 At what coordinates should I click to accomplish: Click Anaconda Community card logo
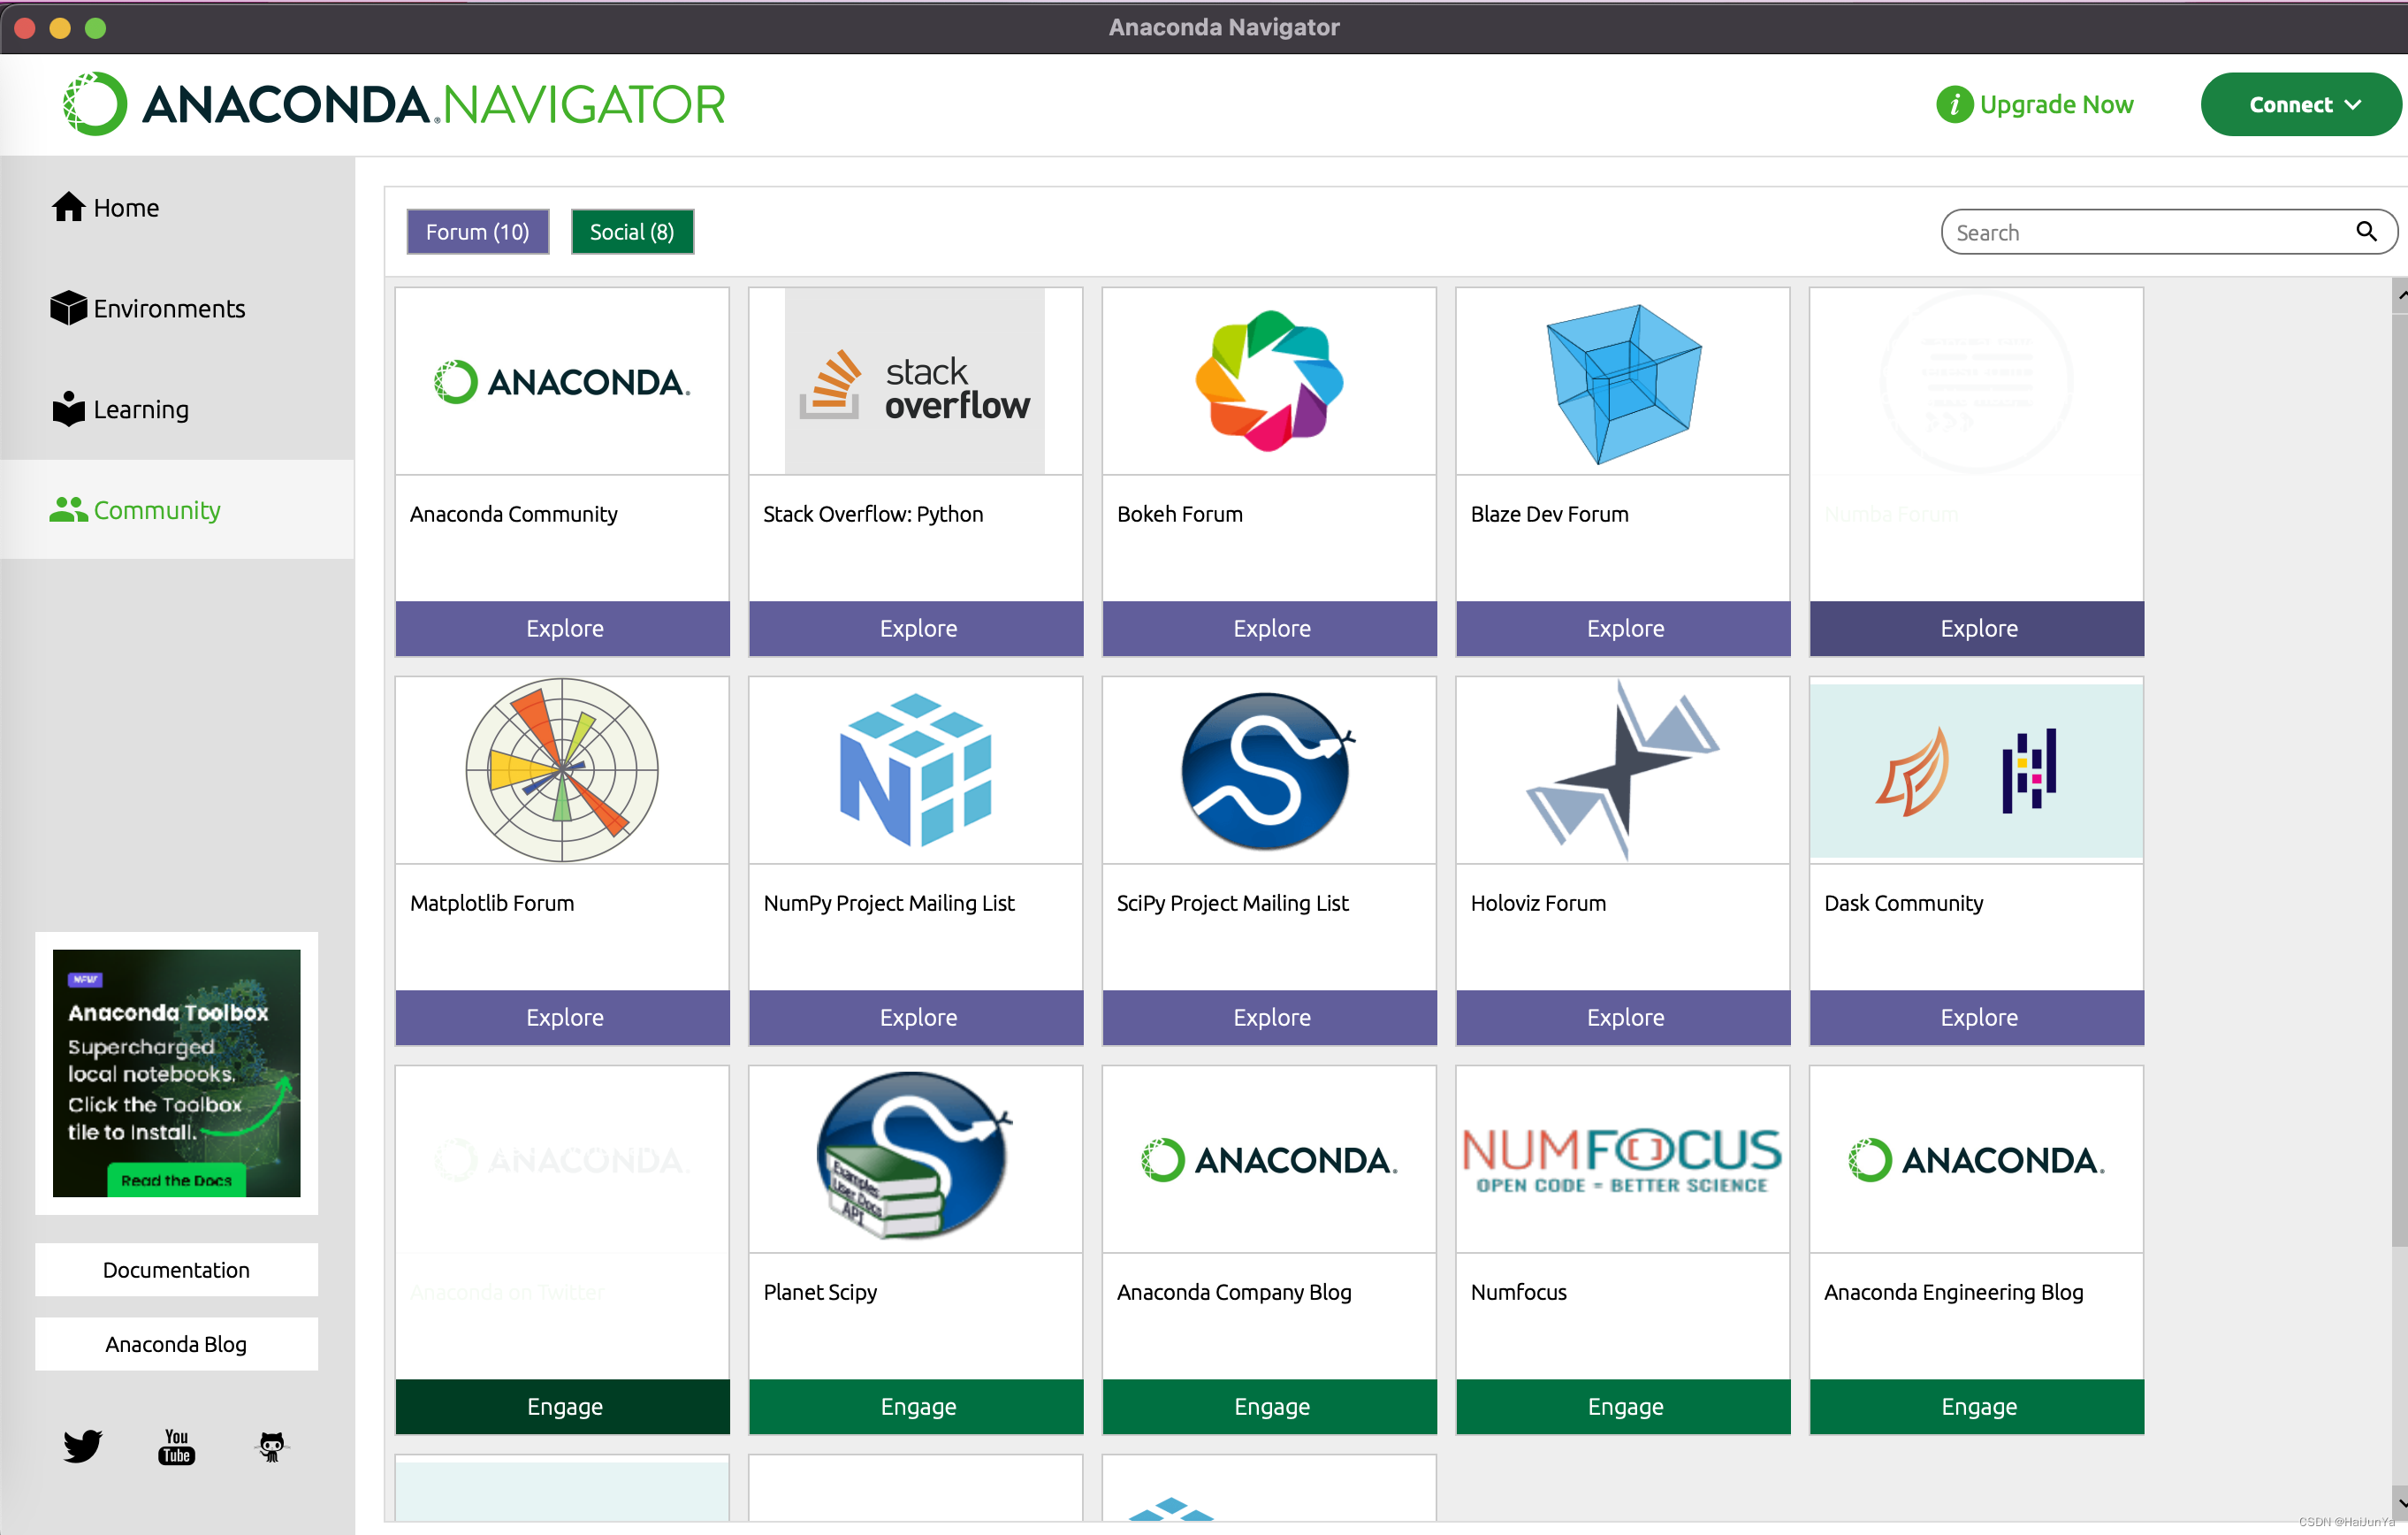pos(562,382)
